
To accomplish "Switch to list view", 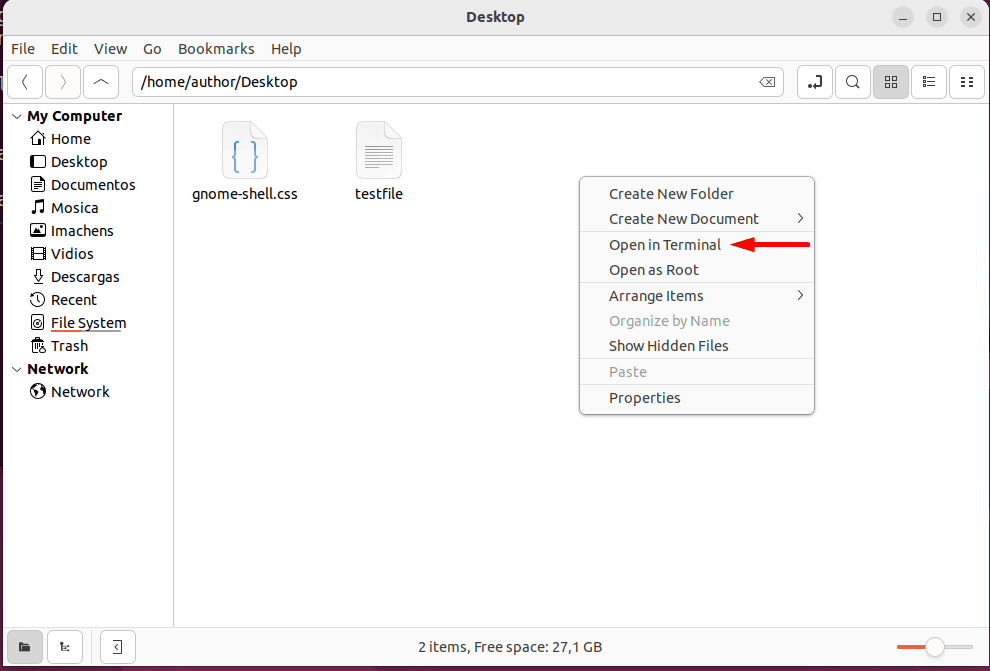I will pos(929,82).
